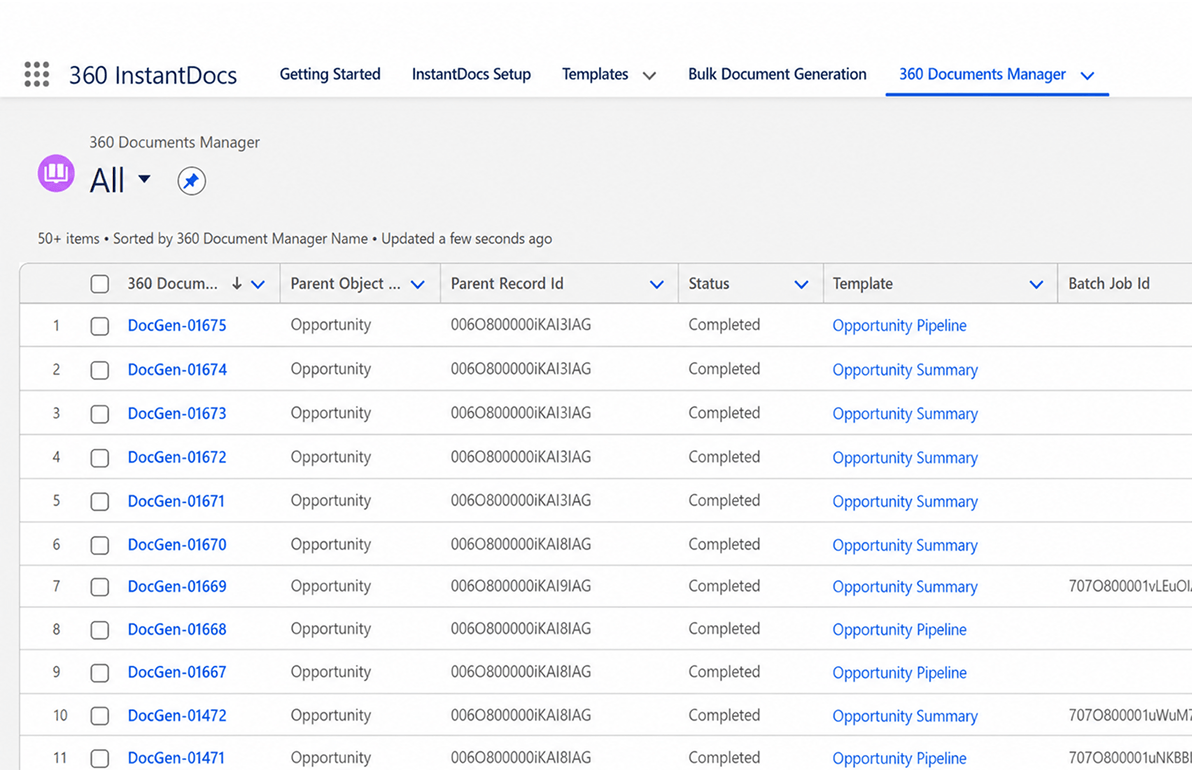This screenshot has width=1192, height=770.
Task: Open record DocGen-01671
Action: click(176, 501)
